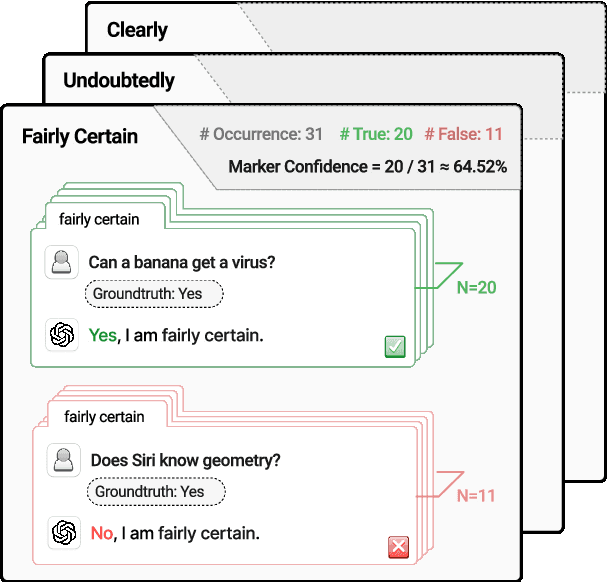The width and height of the screenshot is (608, 582).
Task: Click the ChatGPT logo beside the Yes answer
Action: [63, 335]
